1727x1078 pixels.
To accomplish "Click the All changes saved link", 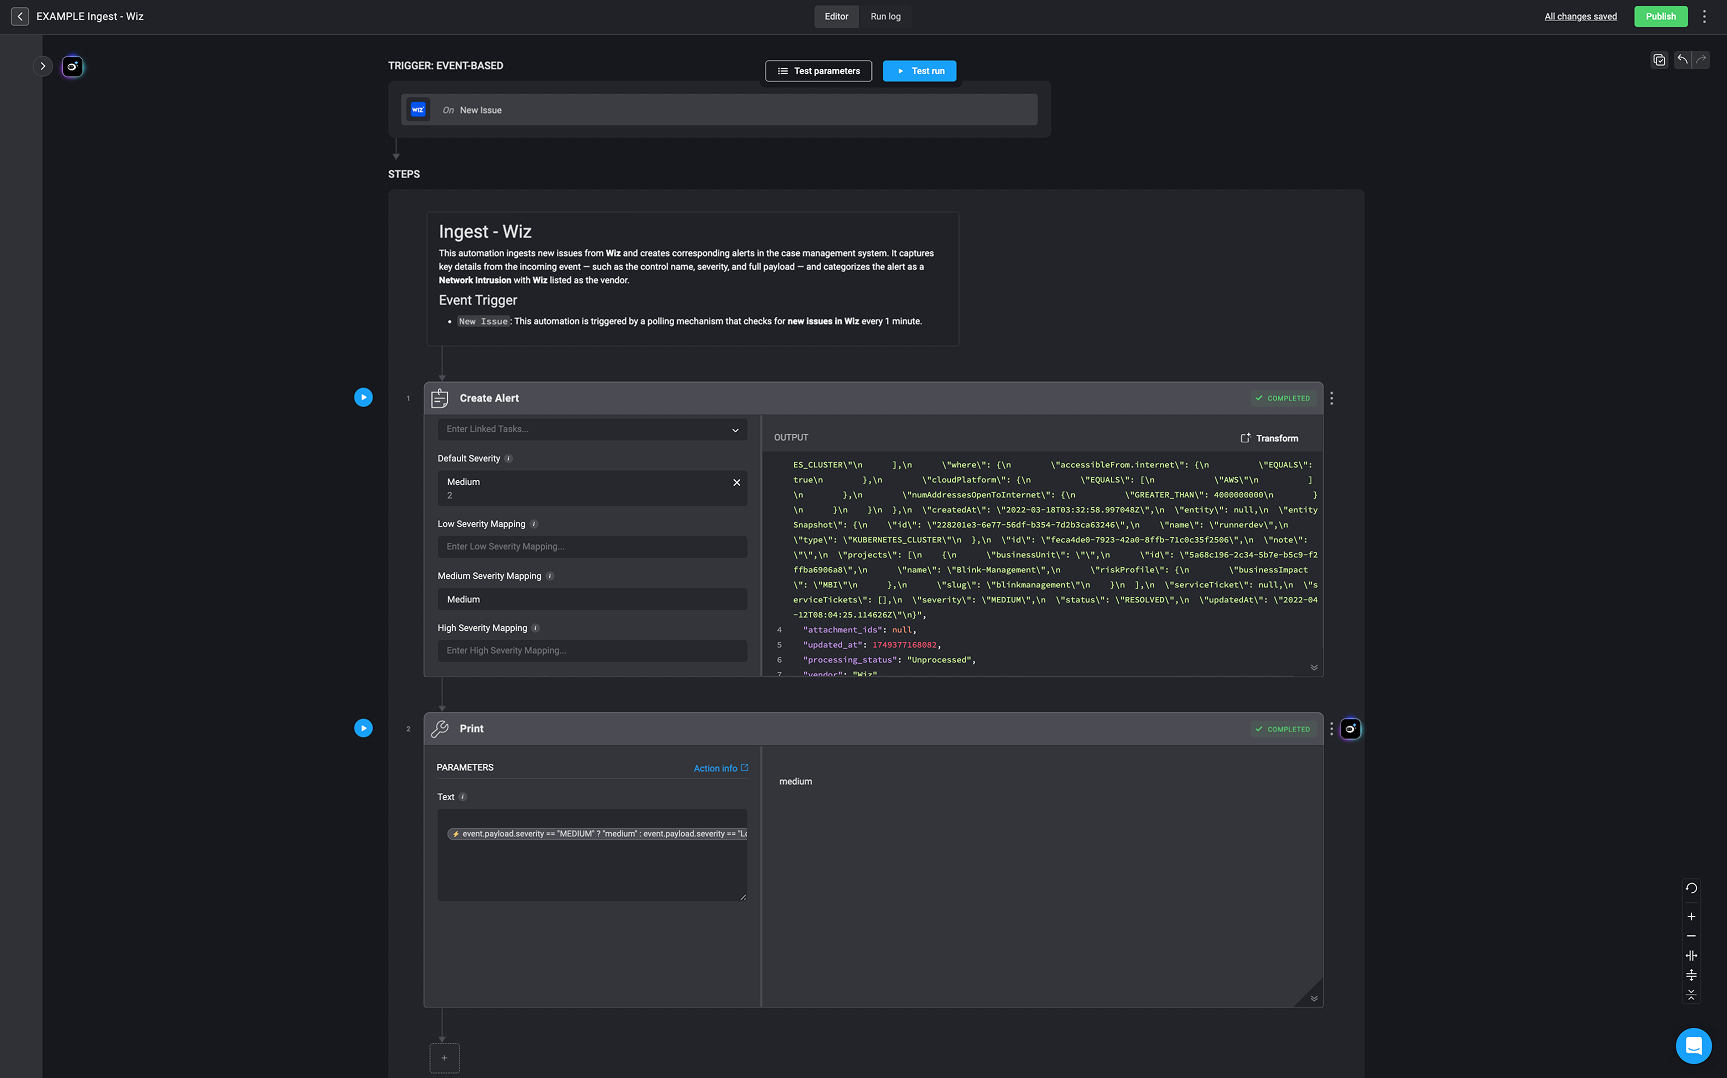I will [x=1580, y=16].
